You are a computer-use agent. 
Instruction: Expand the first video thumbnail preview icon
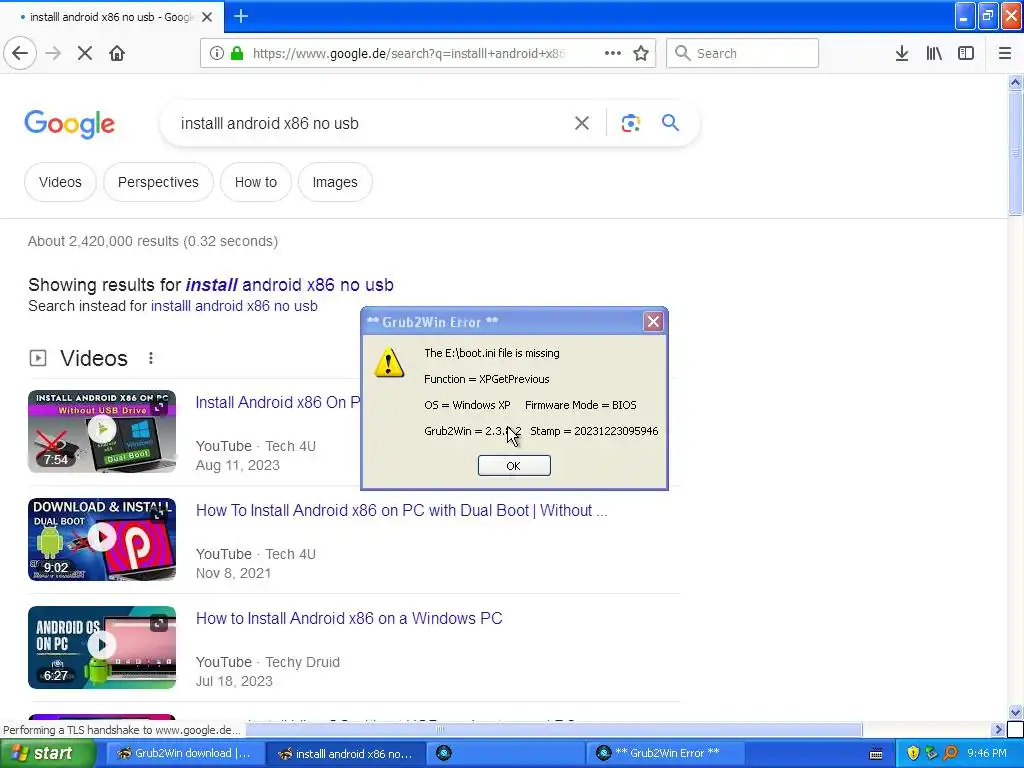pyautogui.click(x=159, y=408)
